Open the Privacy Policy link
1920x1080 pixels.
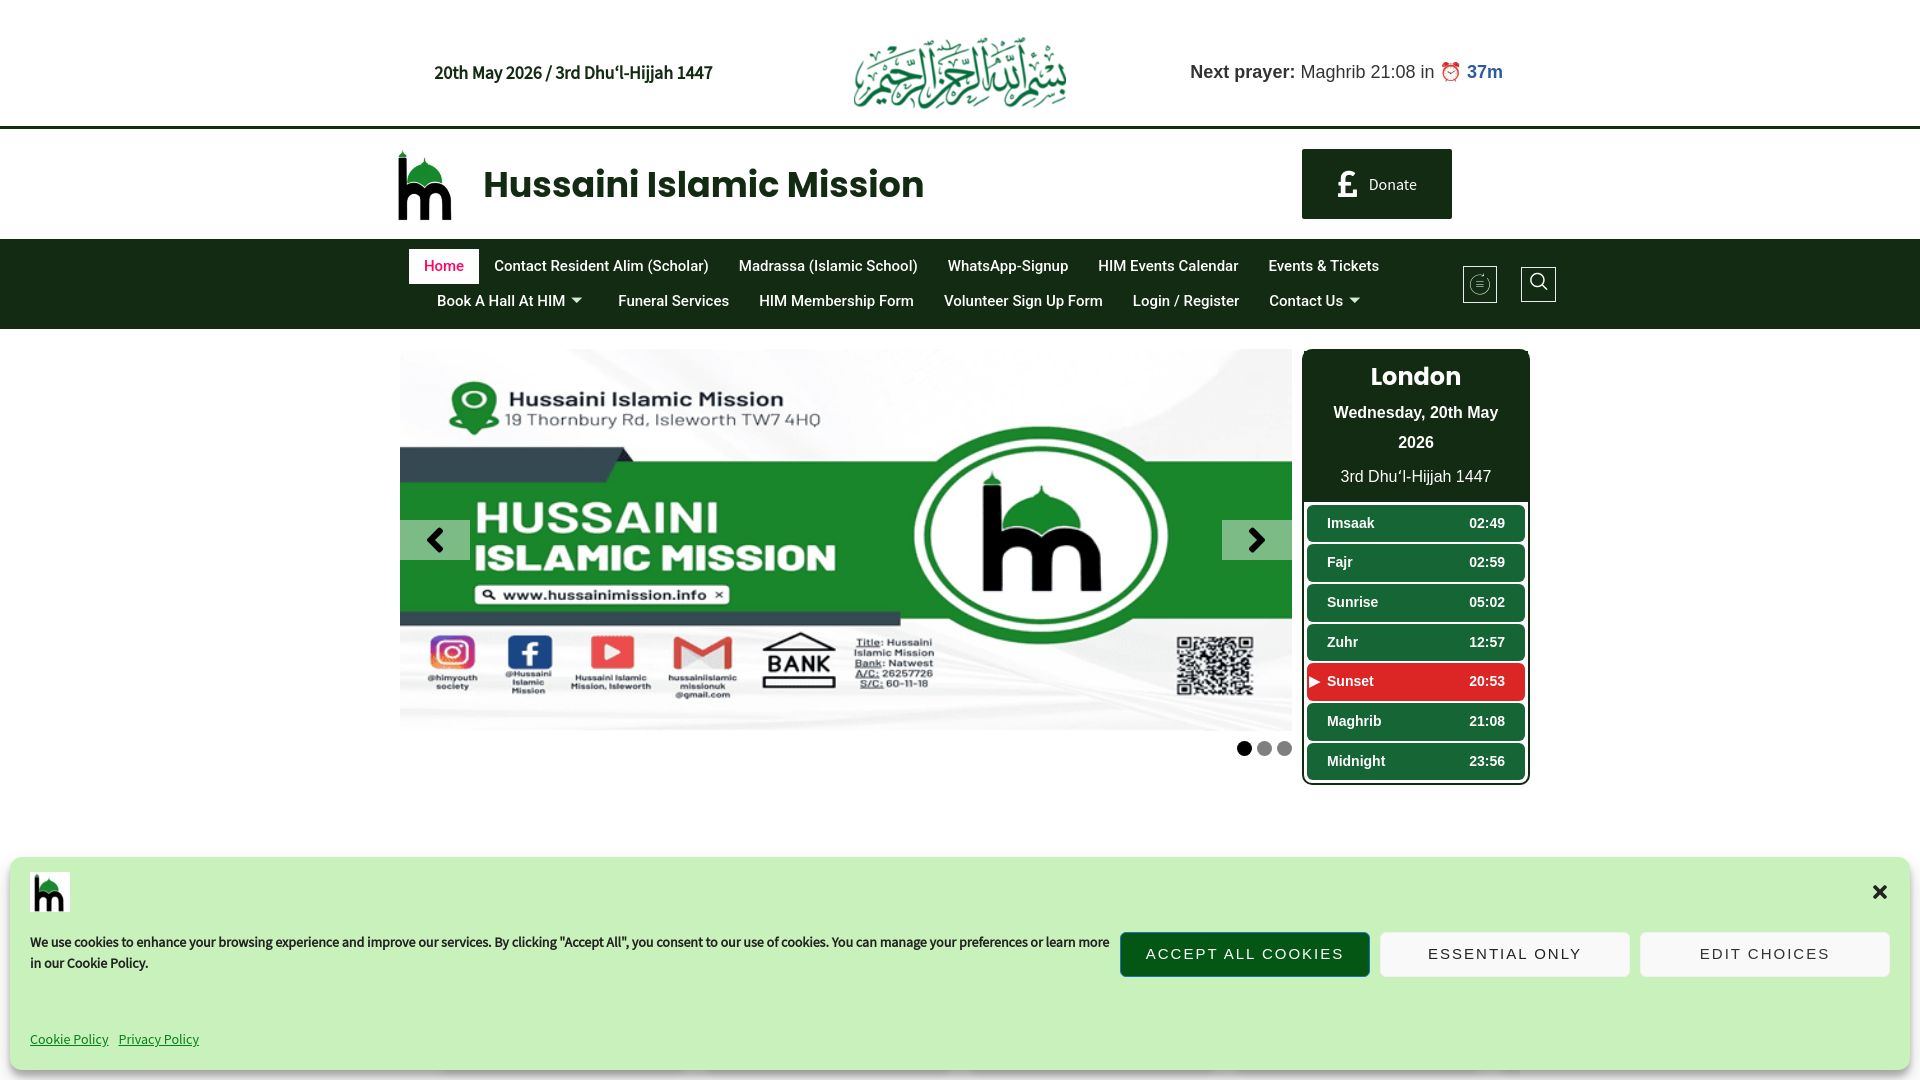159,1039
